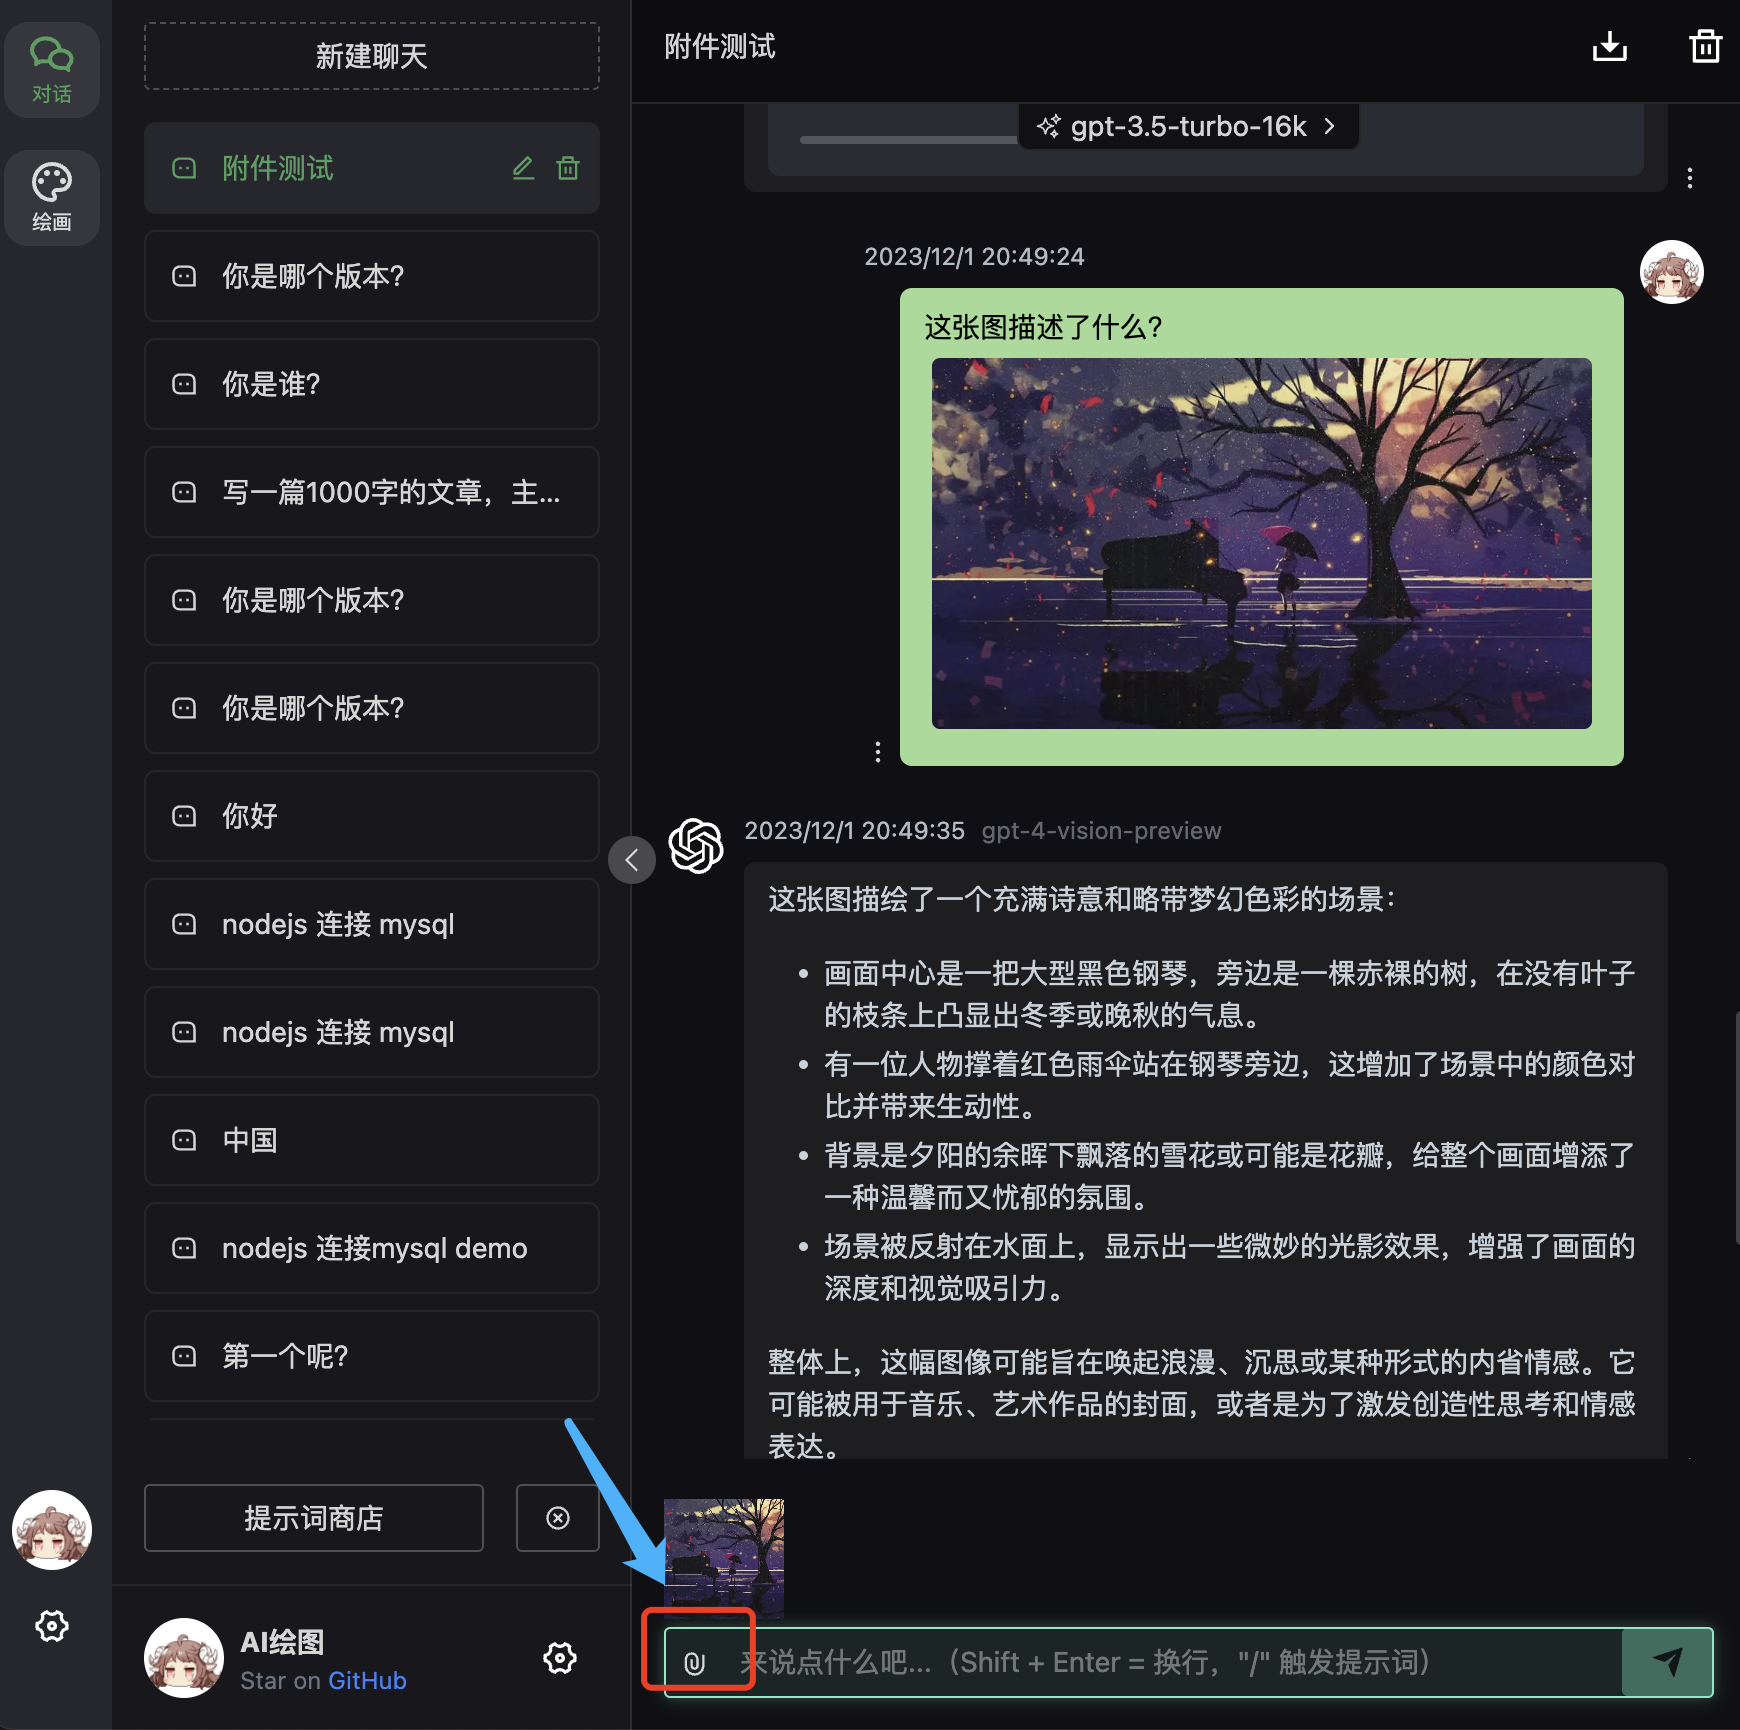Export chat using the download icon
Image resolution: width=1740 pixels, height=1730 pixels.
tap(1608, 46)
